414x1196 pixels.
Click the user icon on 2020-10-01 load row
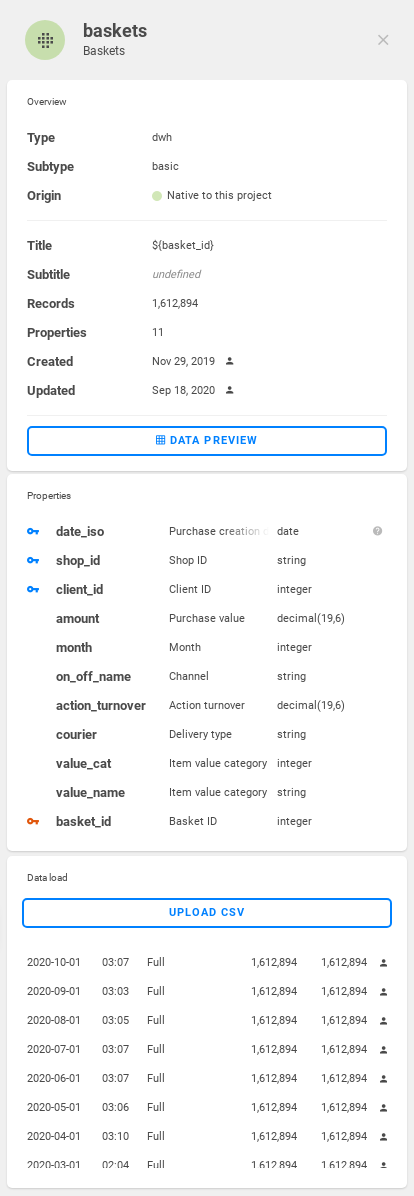(x=384, y=963)
